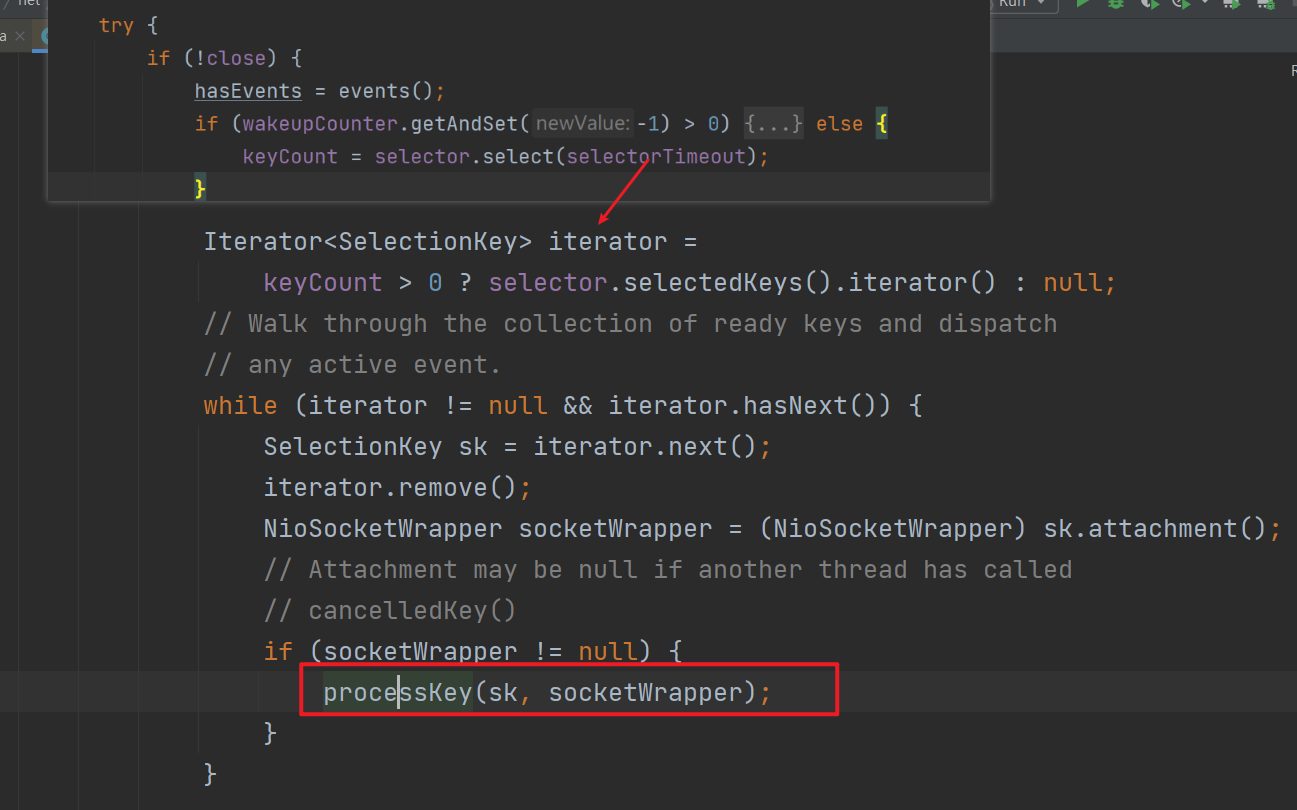Open the Run configuration dropdown
This screenshot has width=1297, height=810.
click(x=1026, y=4)
